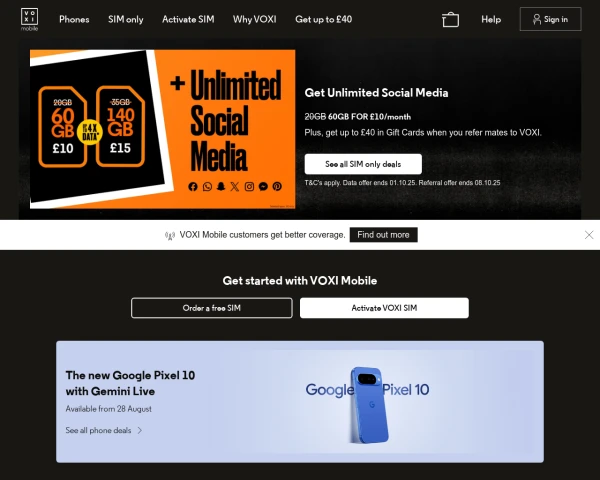Click the chevron beside See all phone deals
Screen dimensions: 600x480
140,430
